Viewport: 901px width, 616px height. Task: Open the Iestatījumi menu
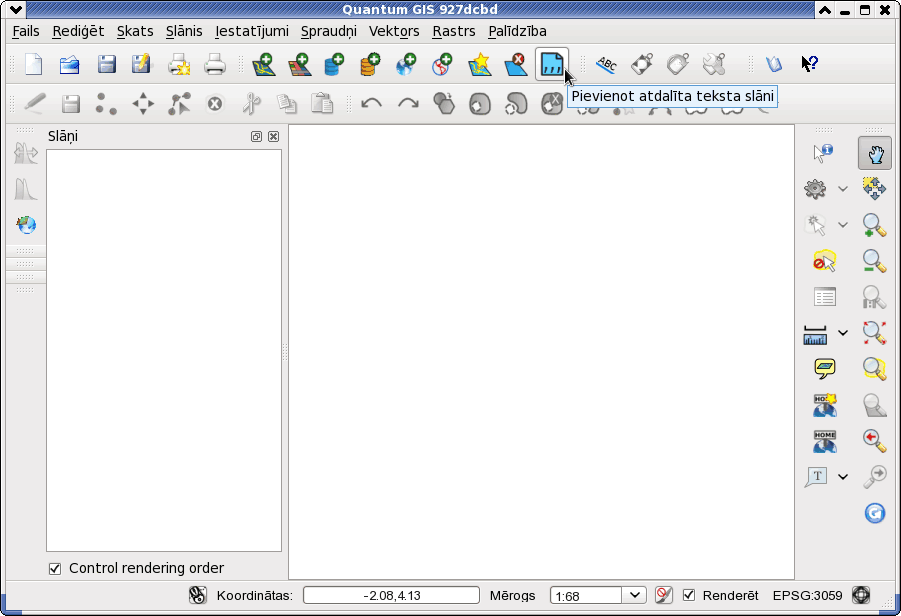pyautogui.click(x=252, y=31)
